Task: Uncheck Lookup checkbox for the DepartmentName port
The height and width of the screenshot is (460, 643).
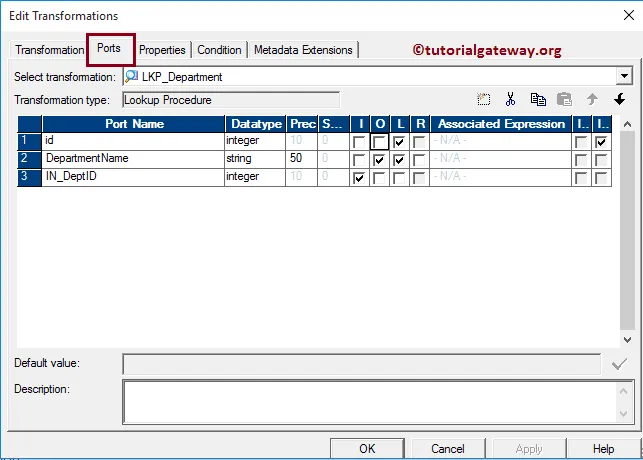Action: 399,159
